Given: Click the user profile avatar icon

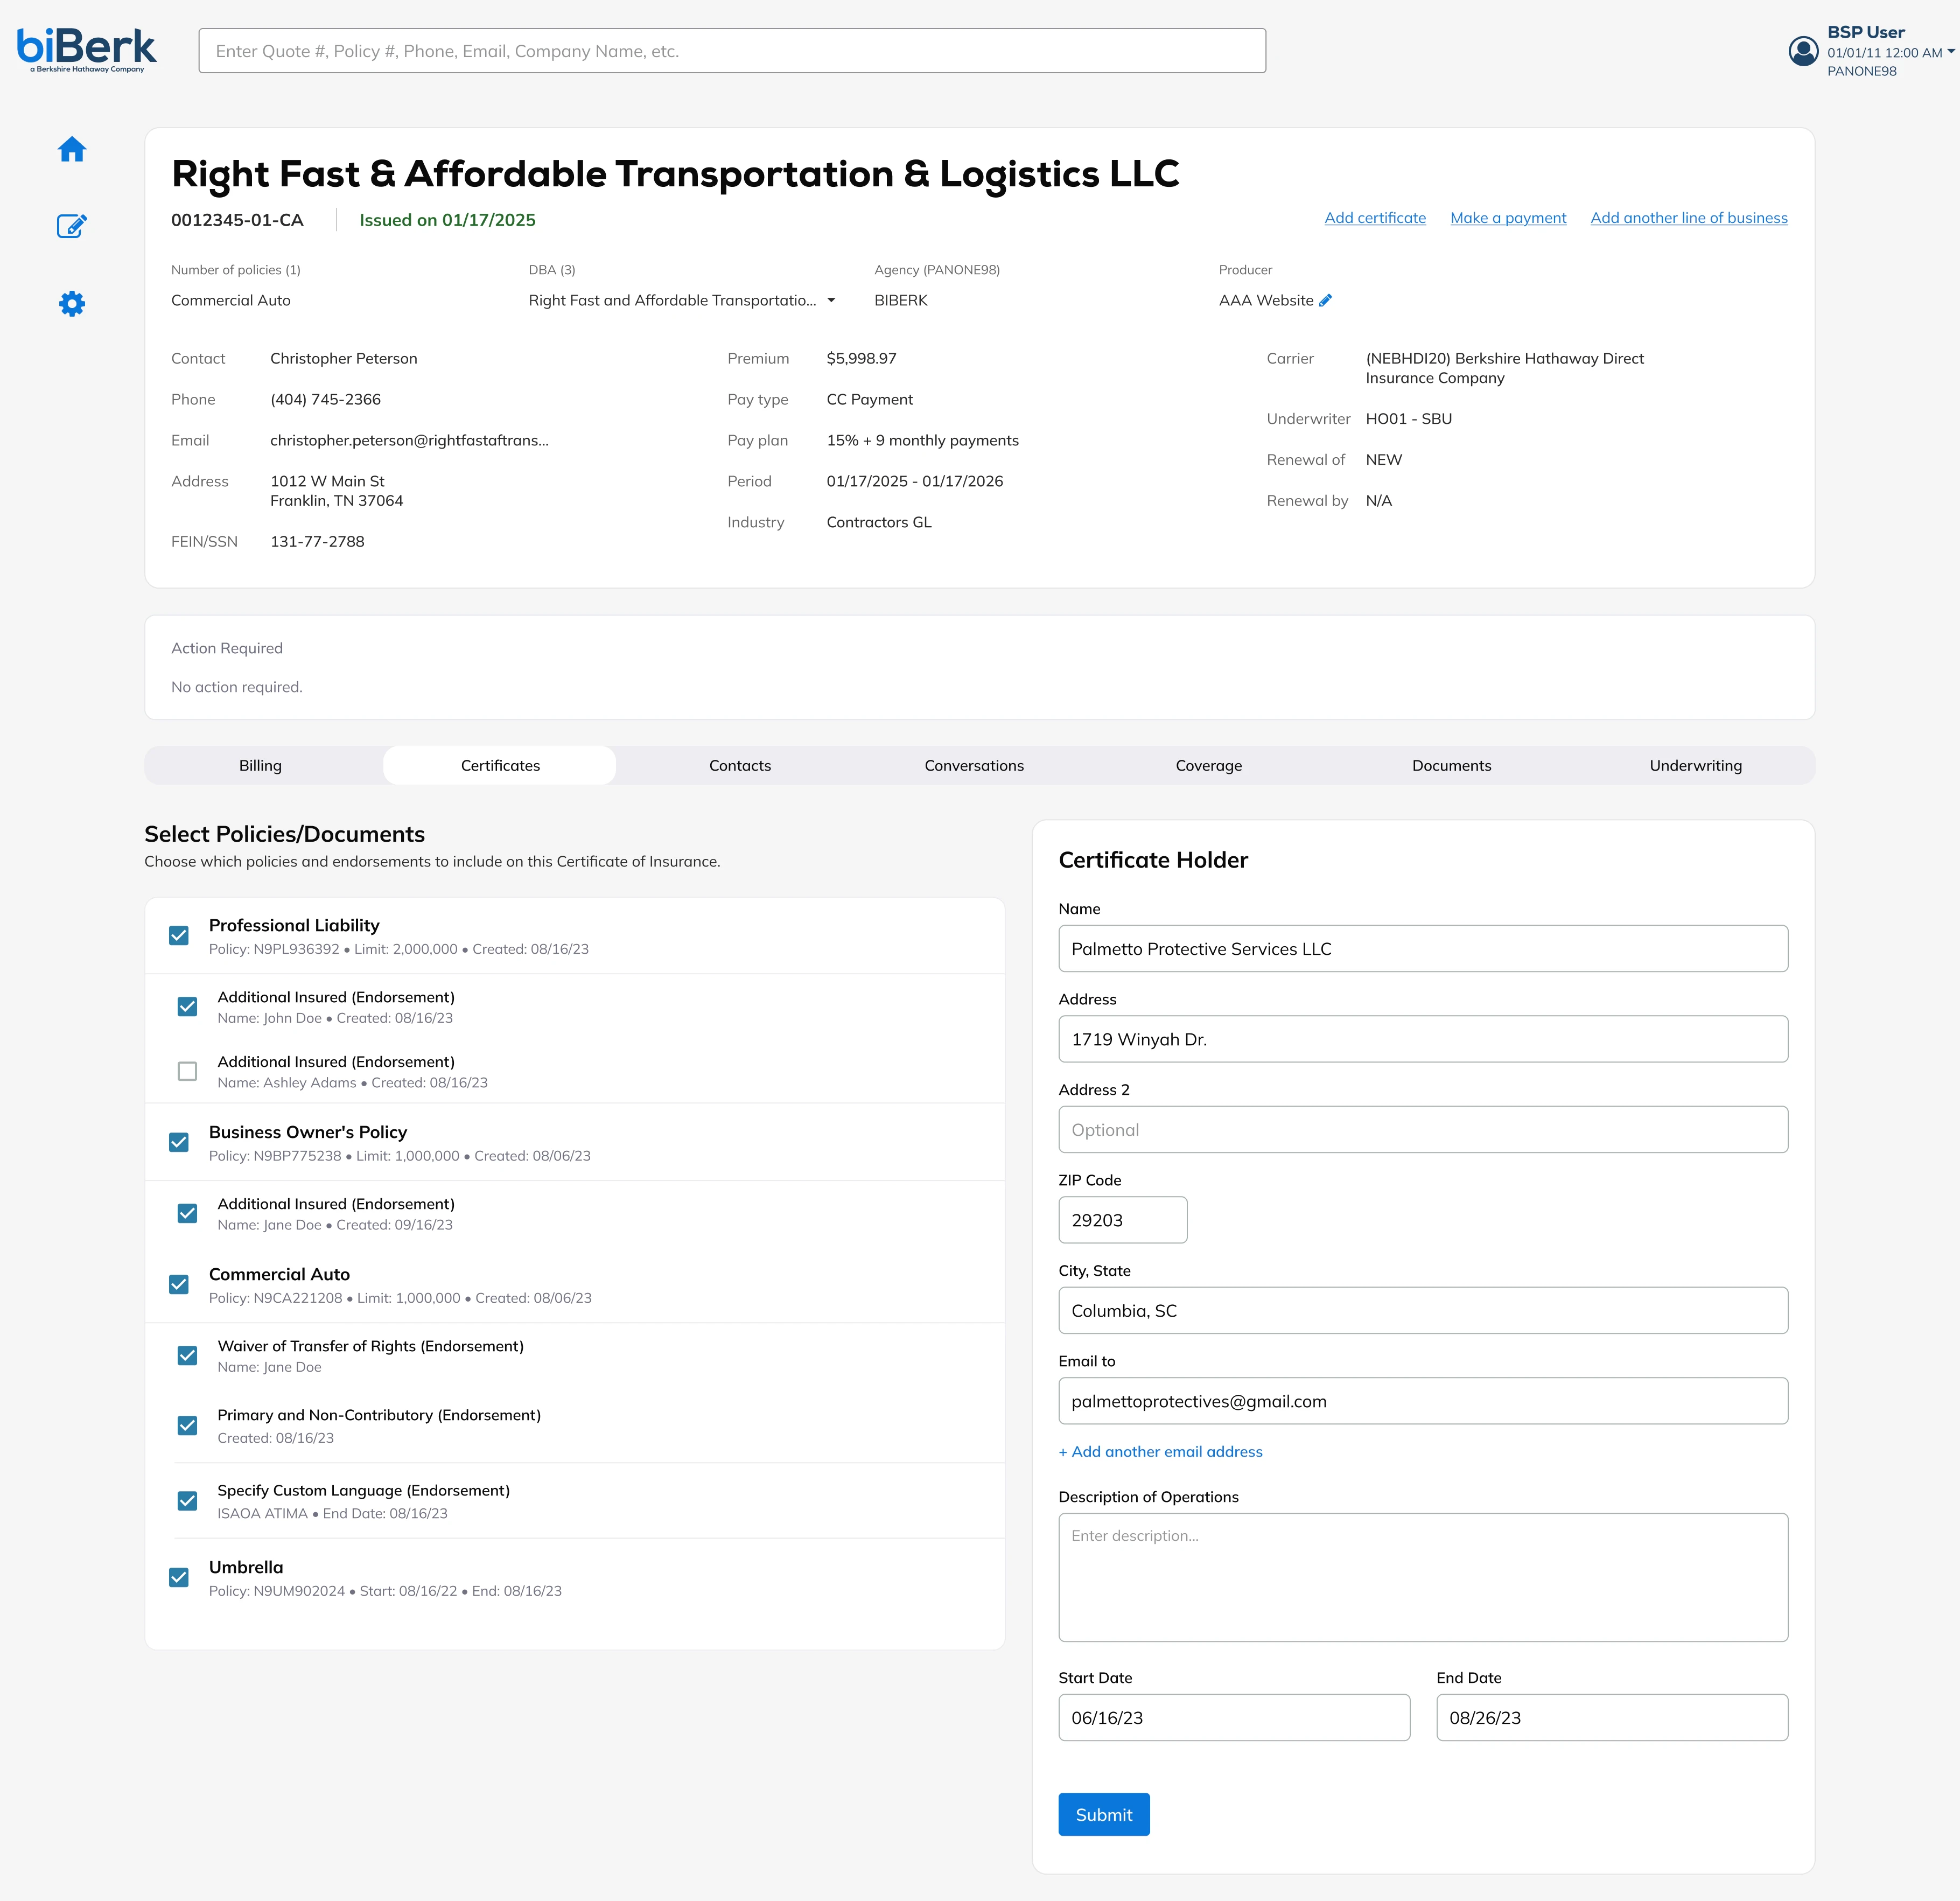Looking at the screenshot, I should [x=1803, y=51].
